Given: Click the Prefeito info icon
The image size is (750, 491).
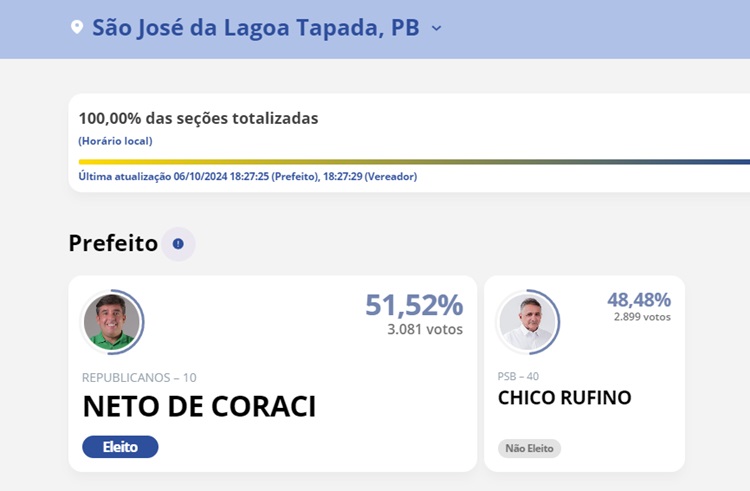Looking at the screenshot, I should (x=178, y=243).
